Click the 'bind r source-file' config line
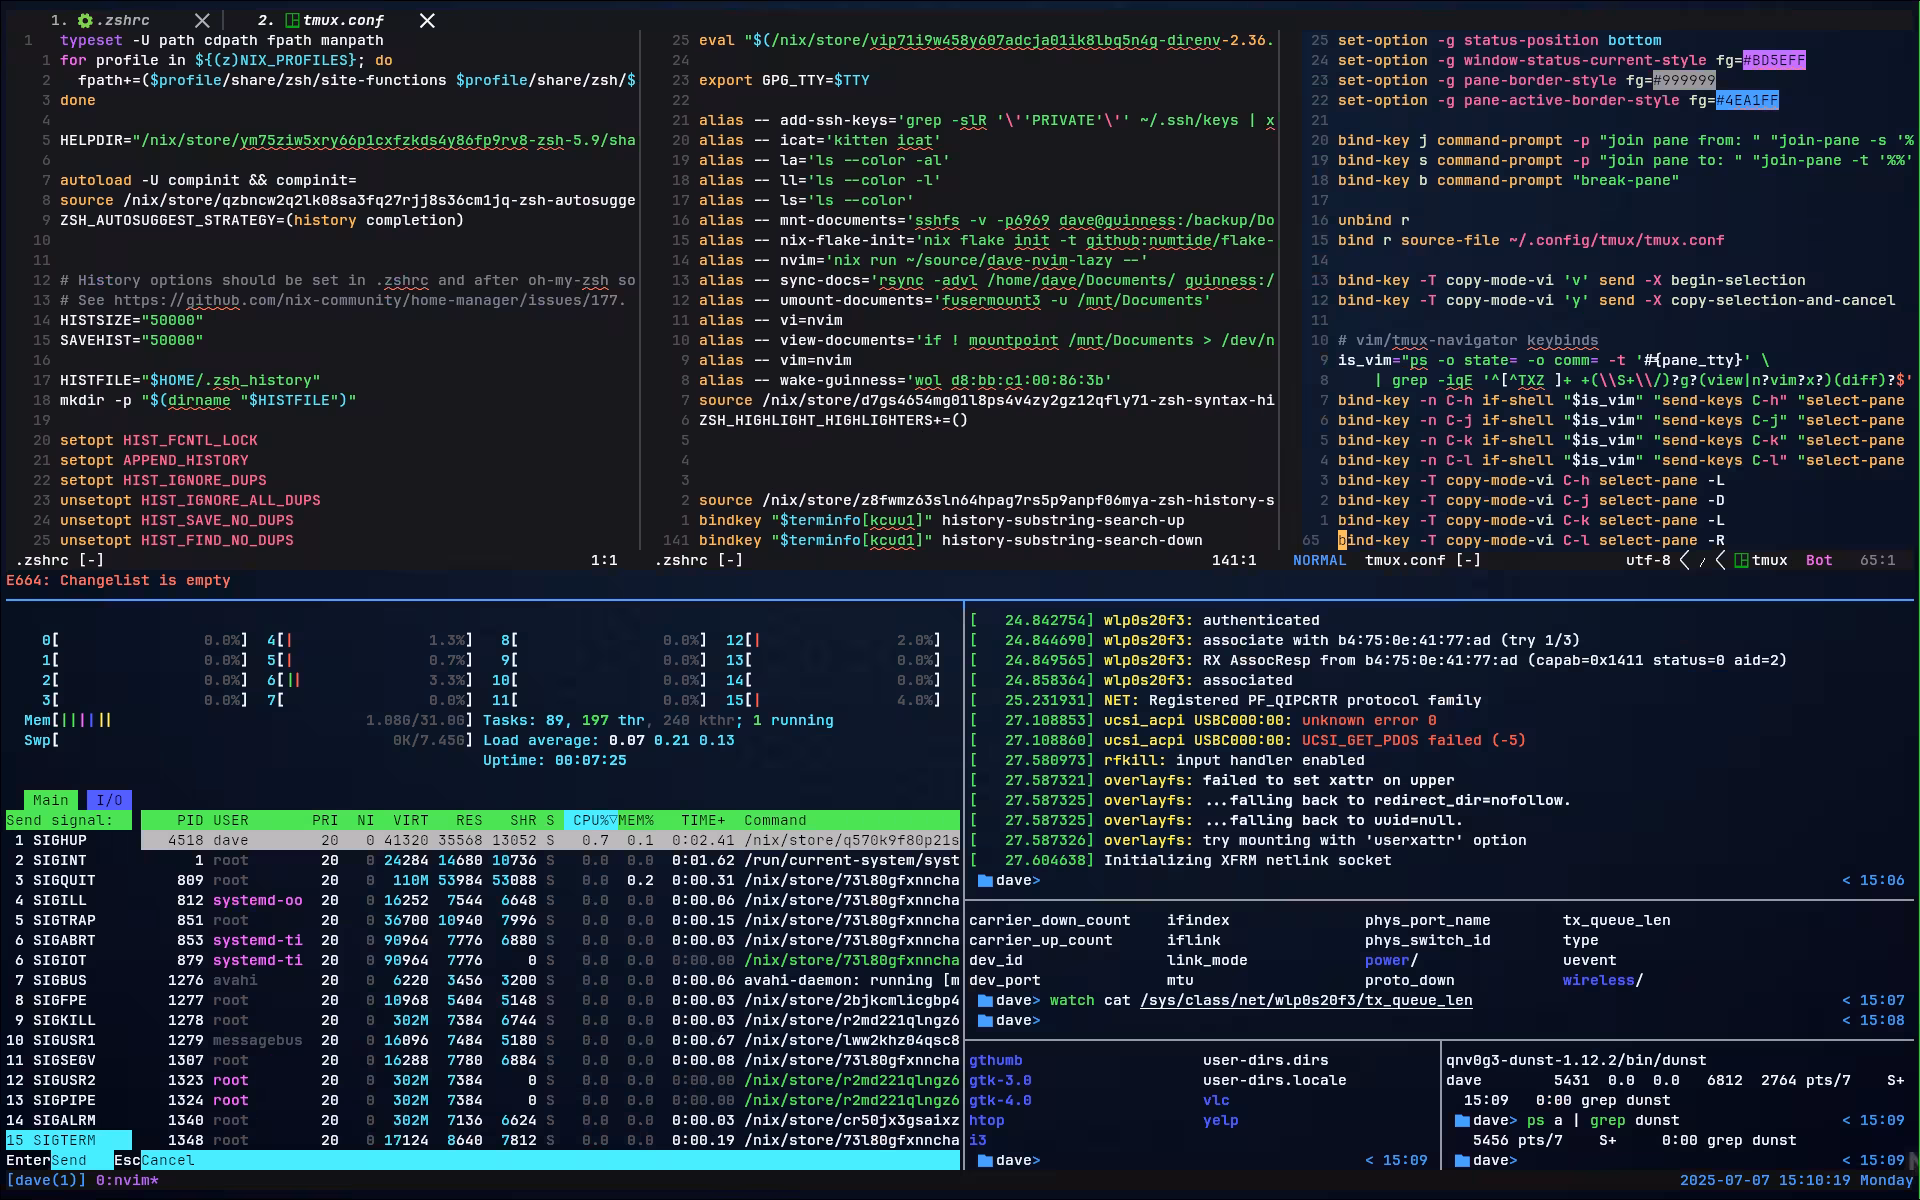Viewport: 1920px width, 1200px height. coord(1531,240)
